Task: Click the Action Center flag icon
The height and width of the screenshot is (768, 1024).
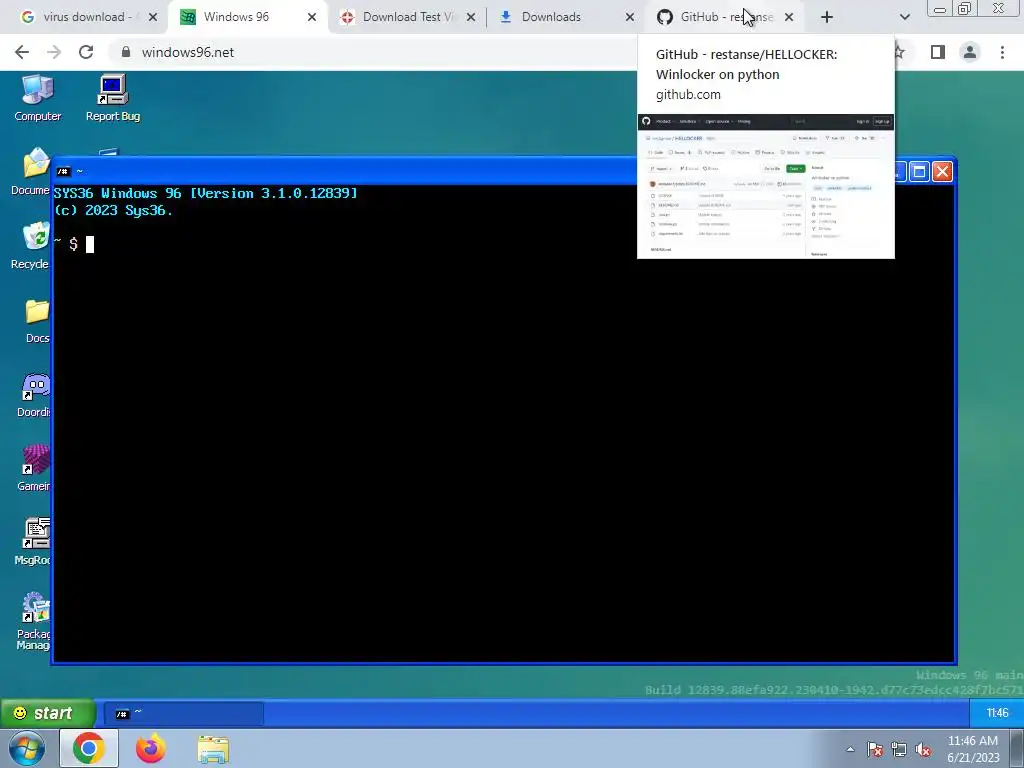Action: (874, 749)
